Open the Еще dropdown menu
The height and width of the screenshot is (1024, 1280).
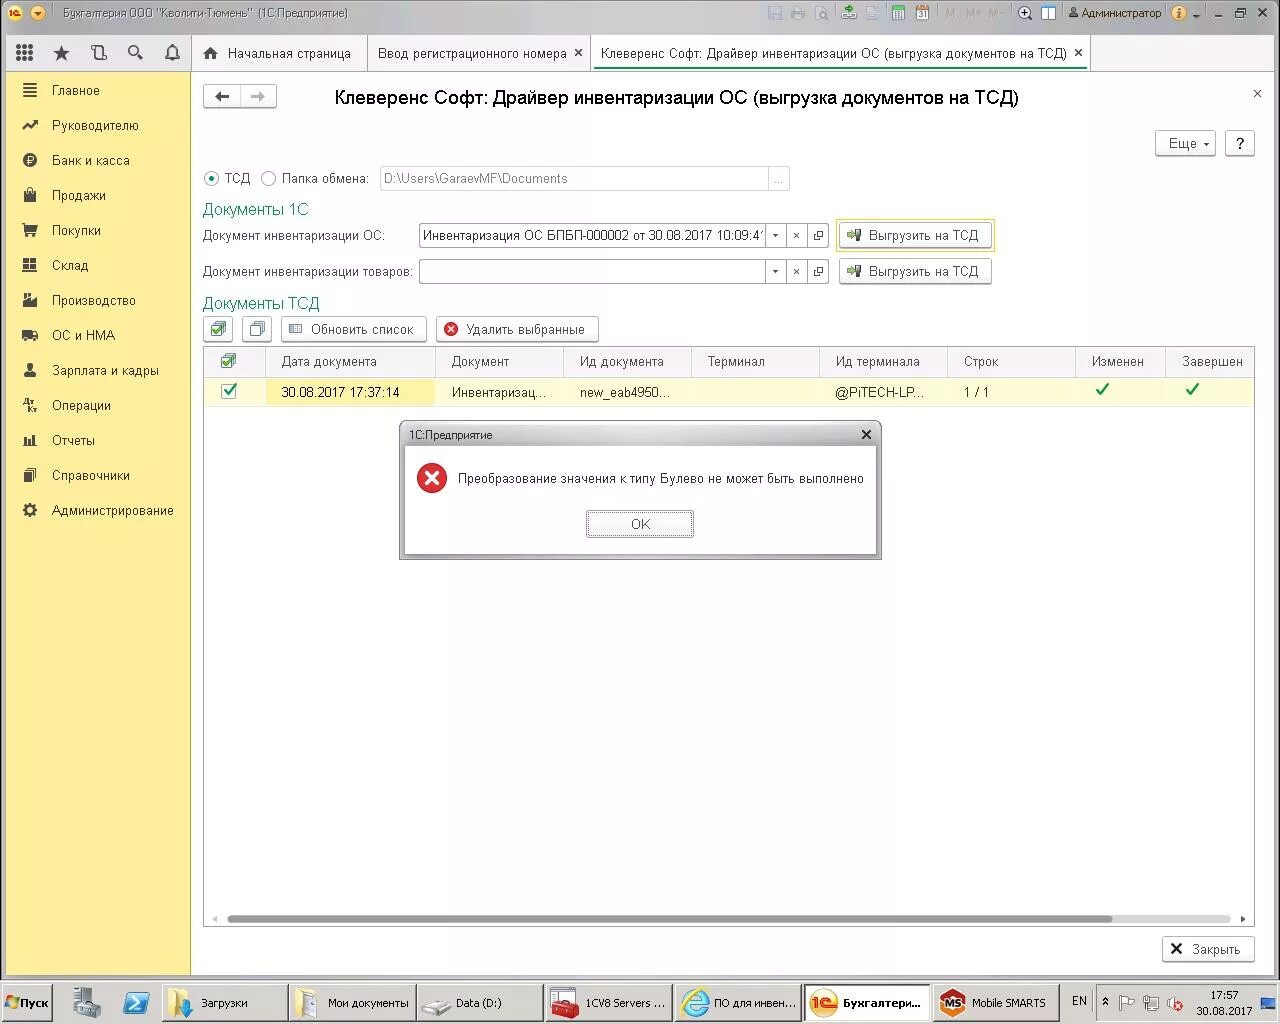[x=1185, y=144]
